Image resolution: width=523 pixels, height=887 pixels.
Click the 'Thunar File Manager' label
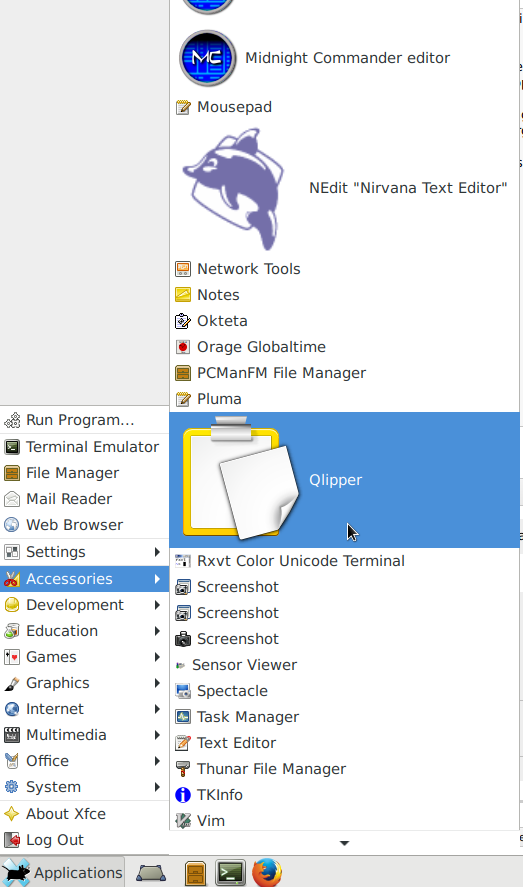[271, 769]
